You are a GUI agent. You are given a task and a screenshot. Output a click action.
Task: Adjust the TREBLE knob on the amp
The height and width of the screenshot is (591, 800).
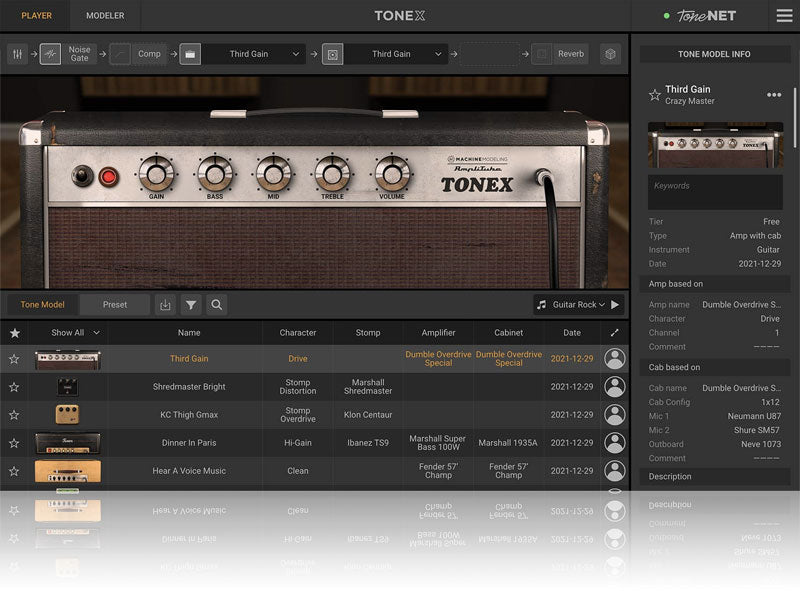pyautogui.click(x=332, y=174)
